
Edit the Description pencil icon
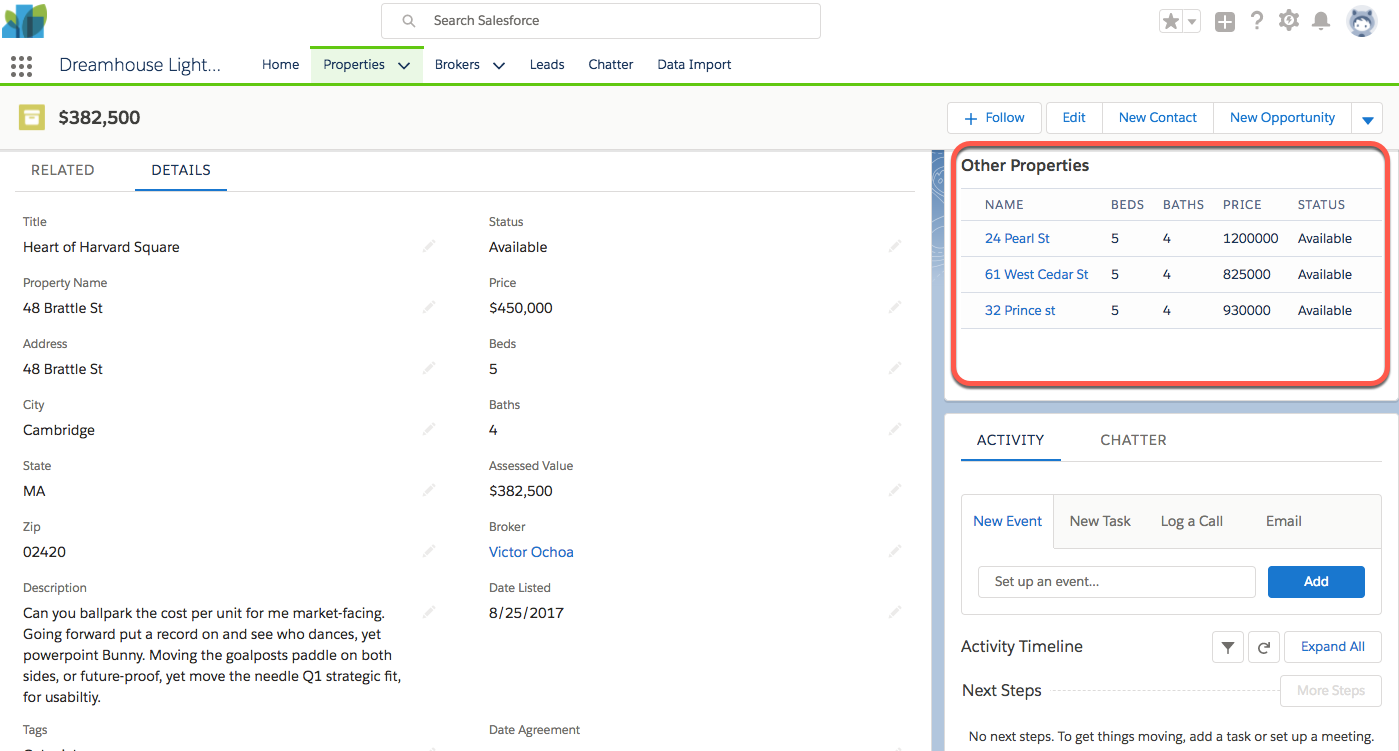pyautogui.click(x=429, y=611)
